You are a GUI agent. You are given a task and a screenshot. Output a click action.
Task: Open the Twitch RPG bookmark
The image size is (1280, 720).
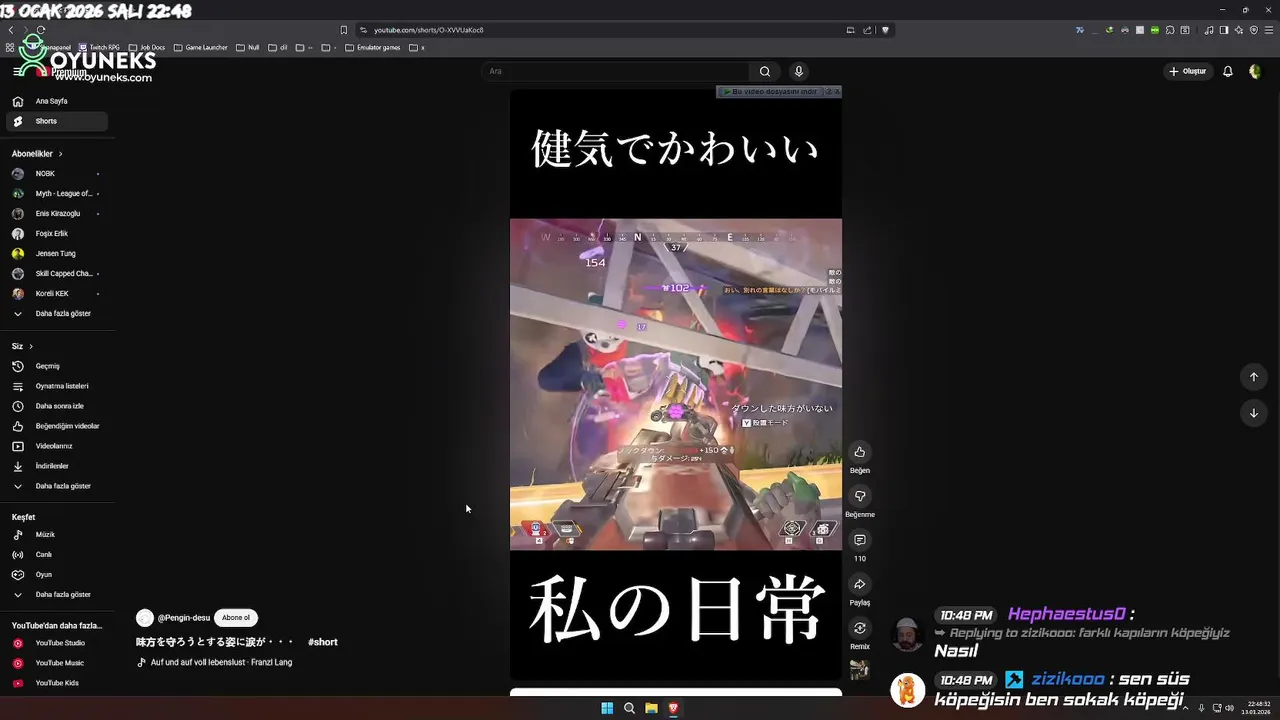pos(99,47)
